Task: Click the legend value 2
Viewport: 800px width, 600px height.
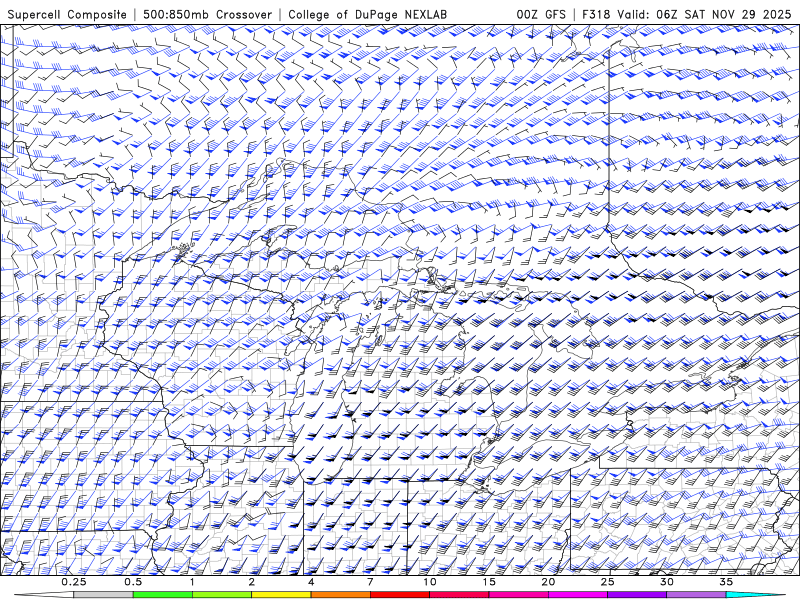Action: (x=252, y=582)
